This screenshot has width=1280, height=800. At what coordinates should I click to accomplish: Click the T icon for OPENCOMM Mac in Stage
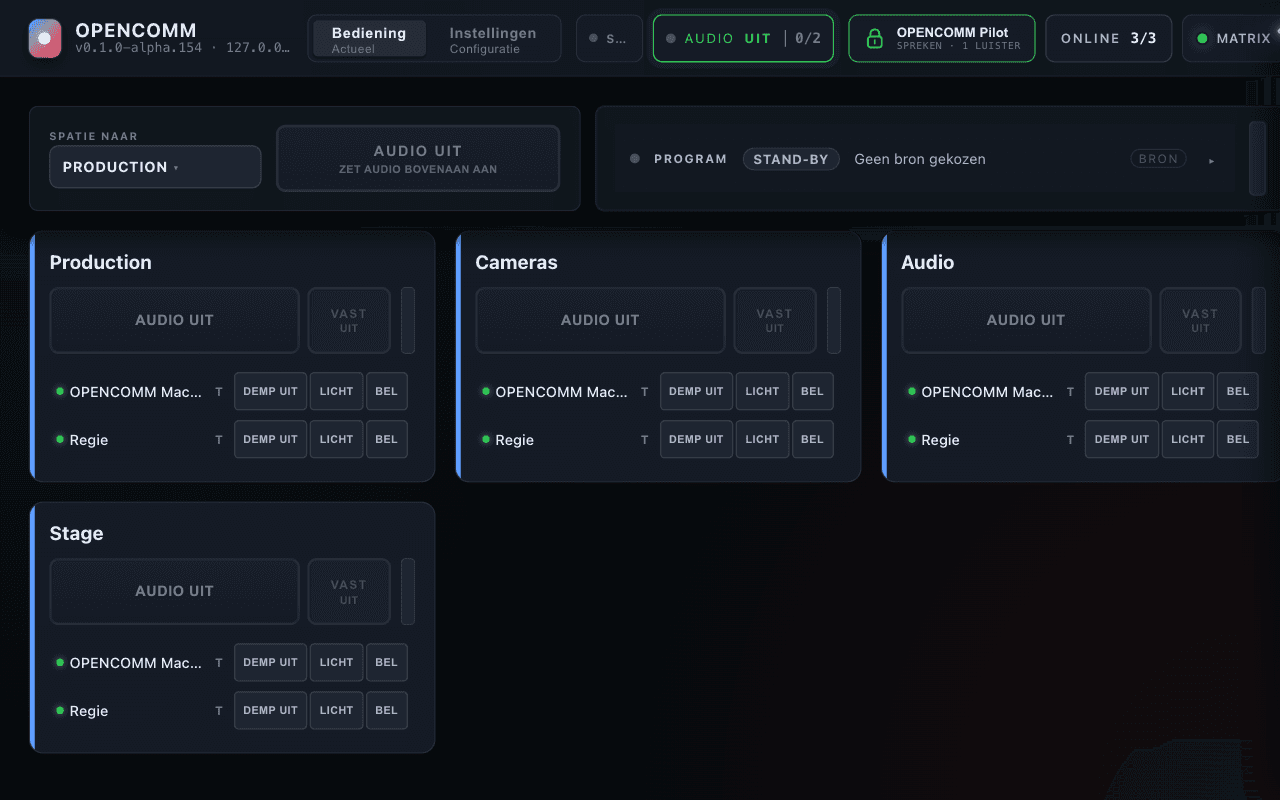pos(219,663)
